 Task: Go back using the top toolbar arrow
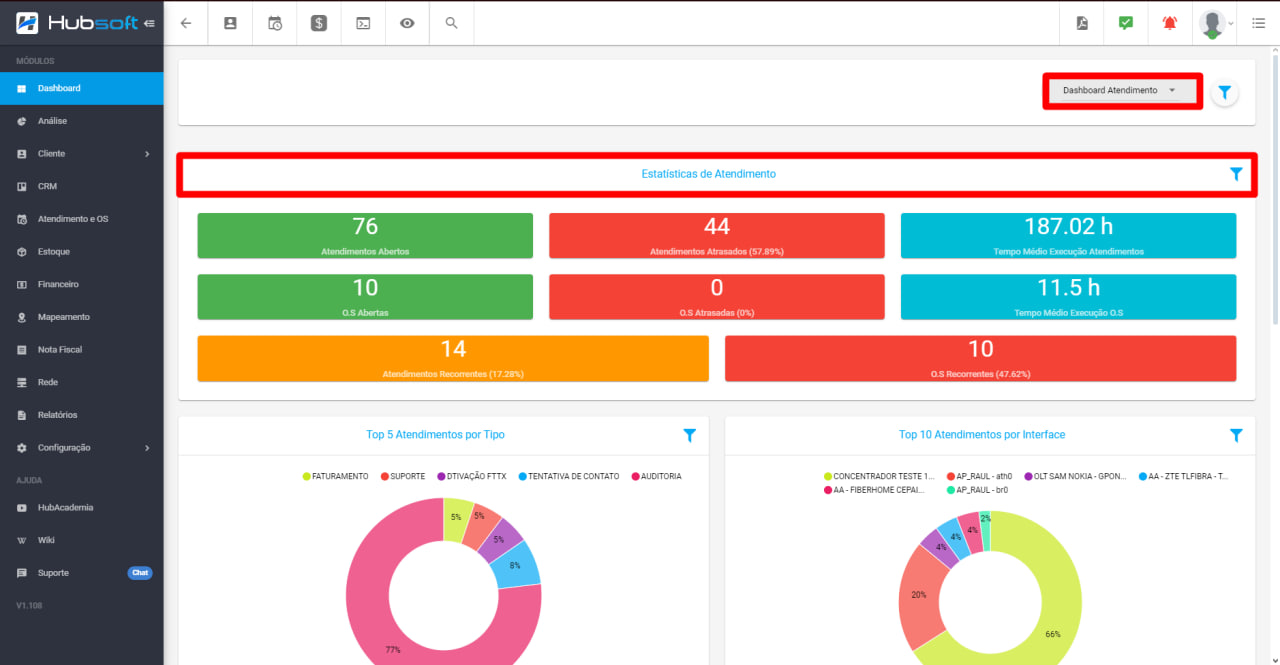[186, 23]
